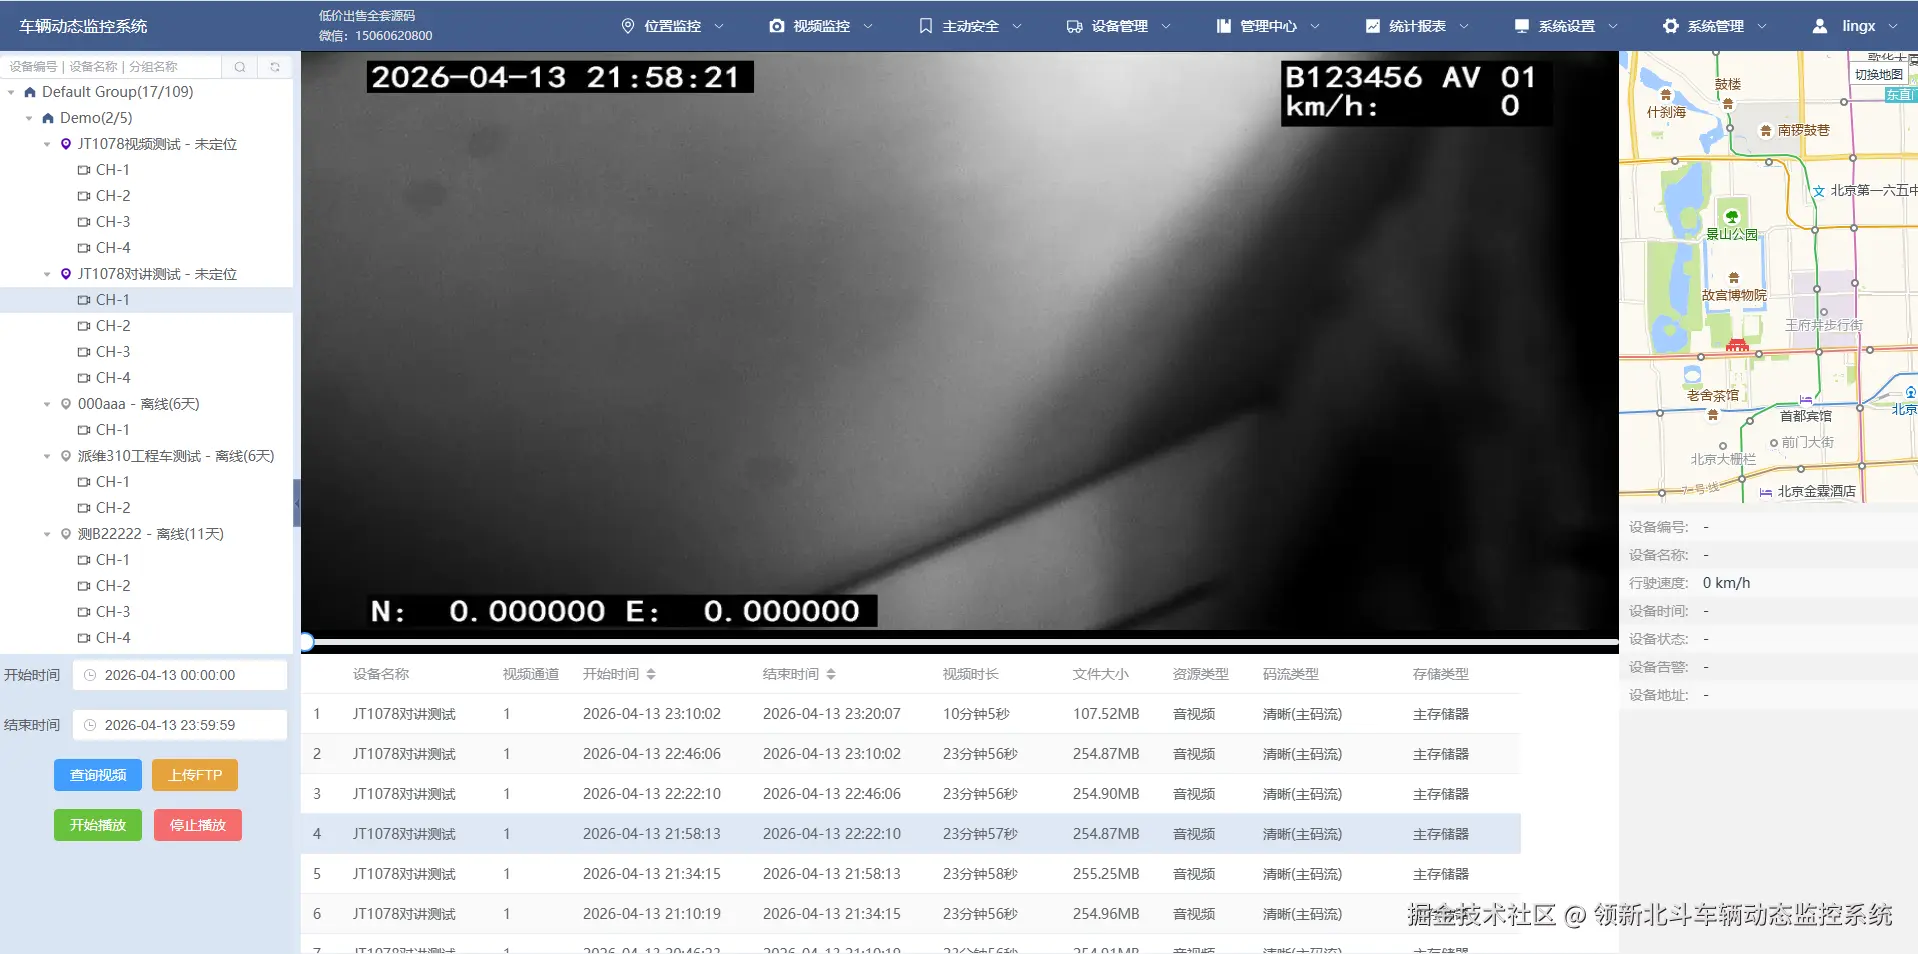The height and width of the screenshot is (954, 1918).
Task: Select CH-2 under 测B22222
Action: pos(113,586)
